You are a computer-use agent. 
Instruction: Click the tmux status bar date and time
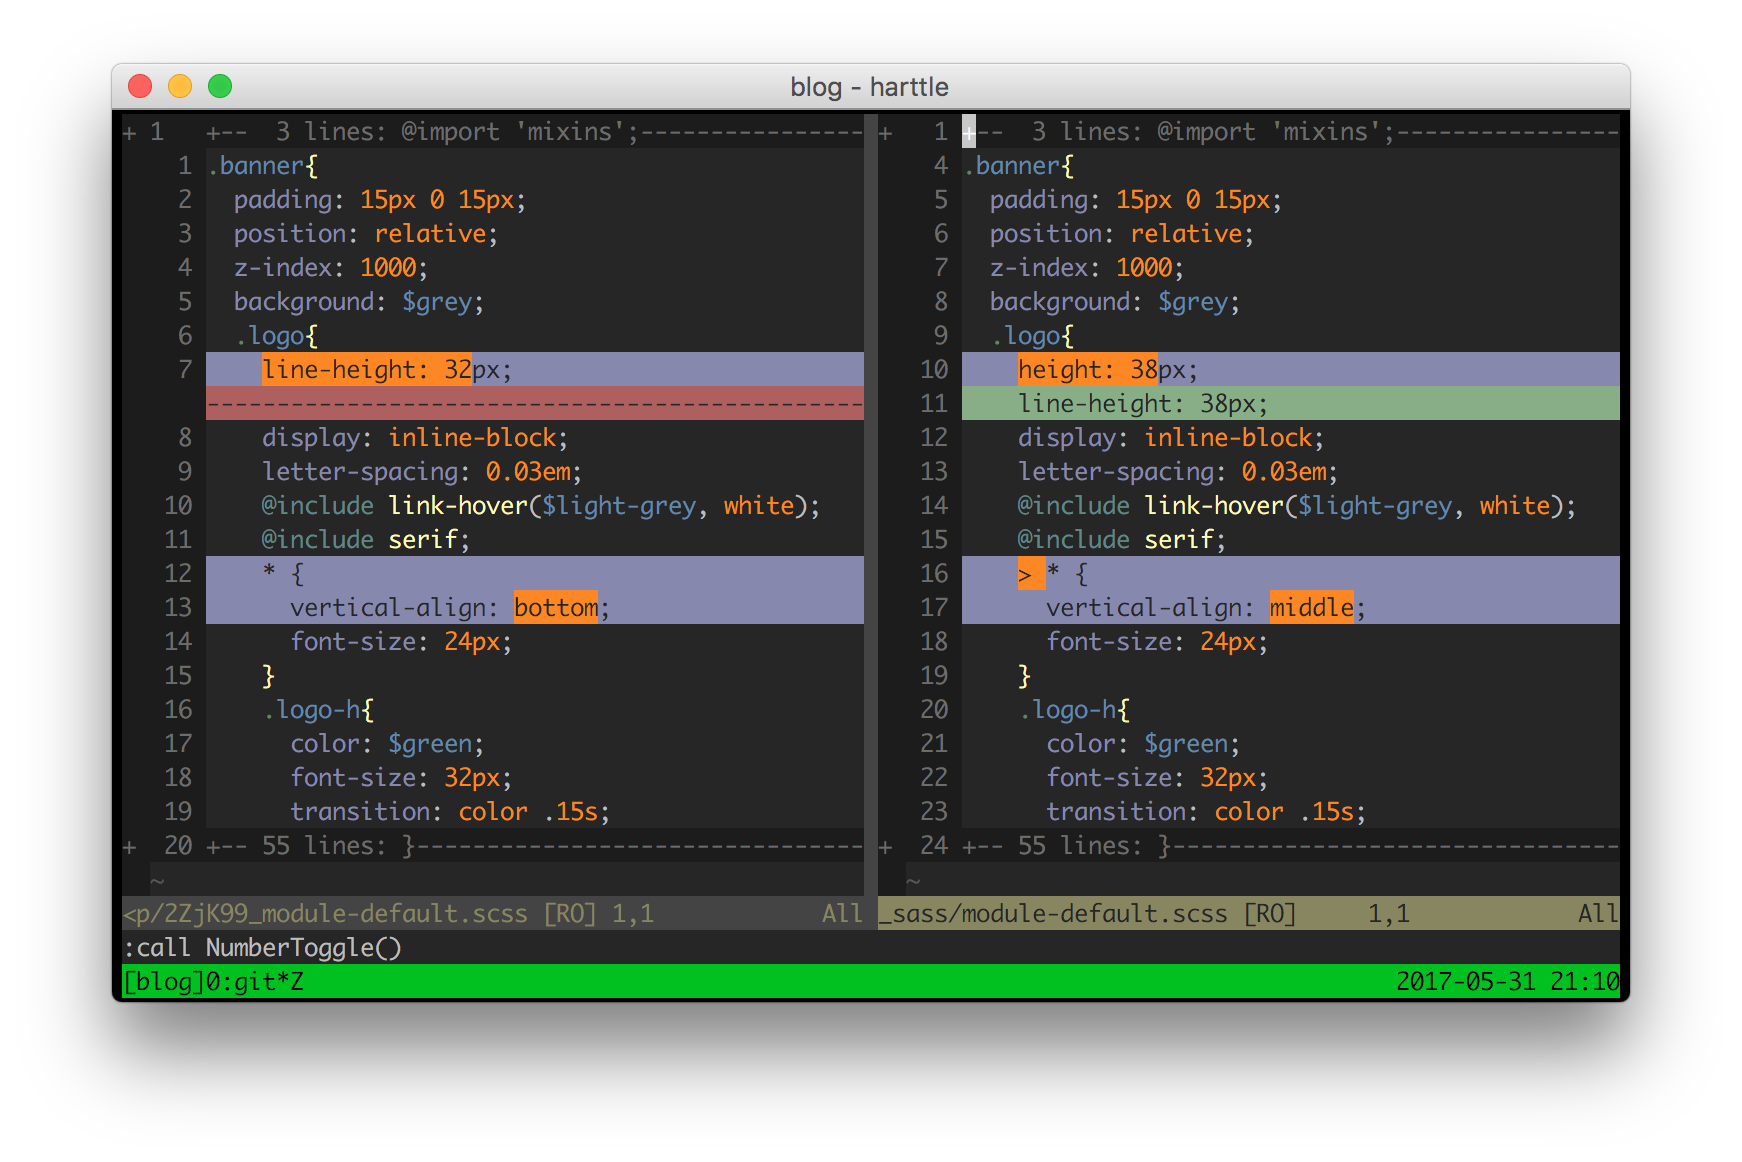[x=1507, y=982]
